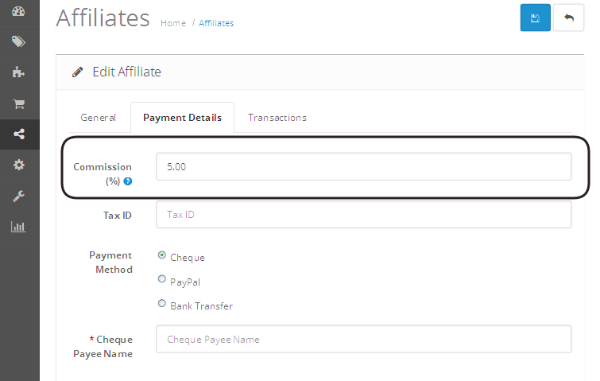This screenshot has height=381, width=600.
Task: Click the Commission help question icon
Action: (x=128, y=181)
